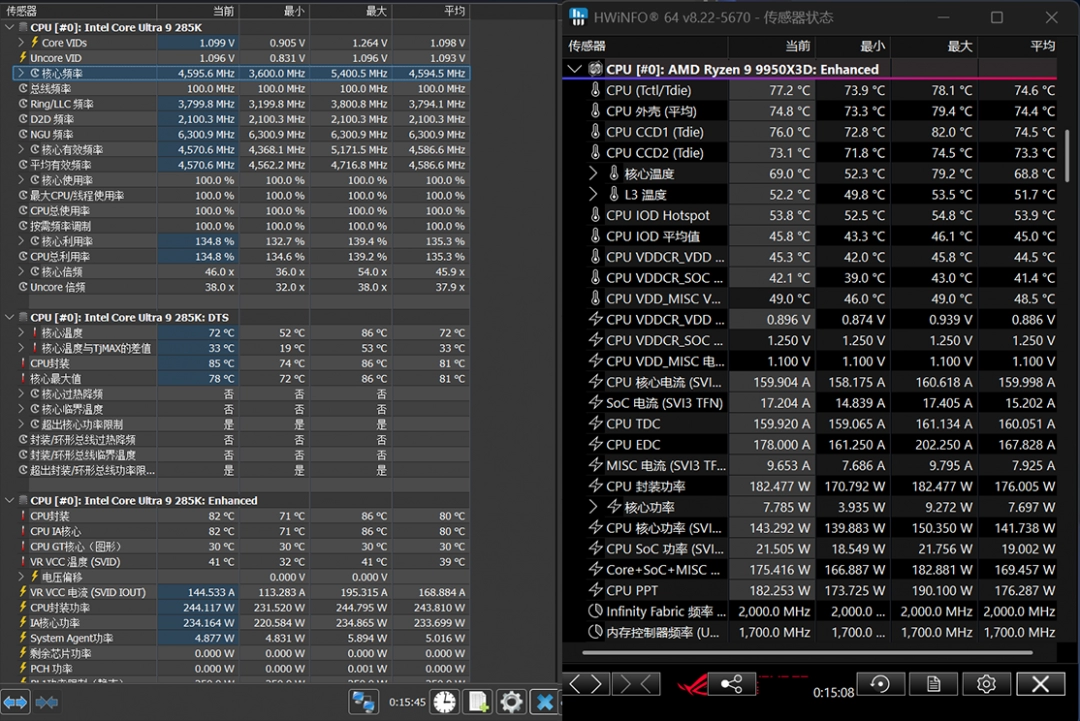The height and width of the screenshot is (721, 1080).
Task: Open settings gear in AMD window toolbar
Action: [986, 684]
